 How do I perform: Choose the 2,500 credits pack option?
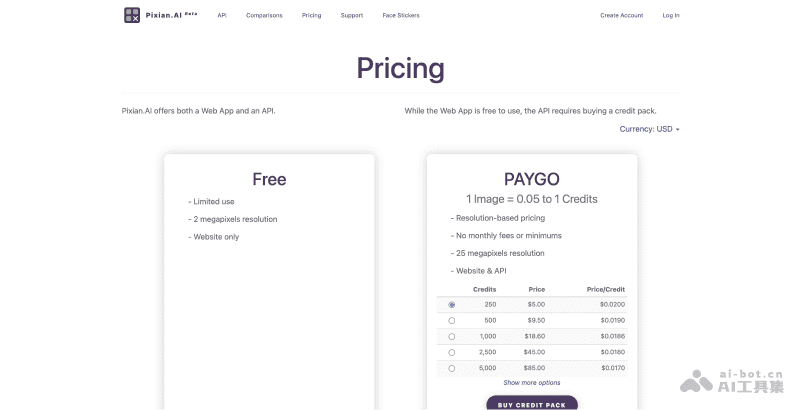pos(452,352)
